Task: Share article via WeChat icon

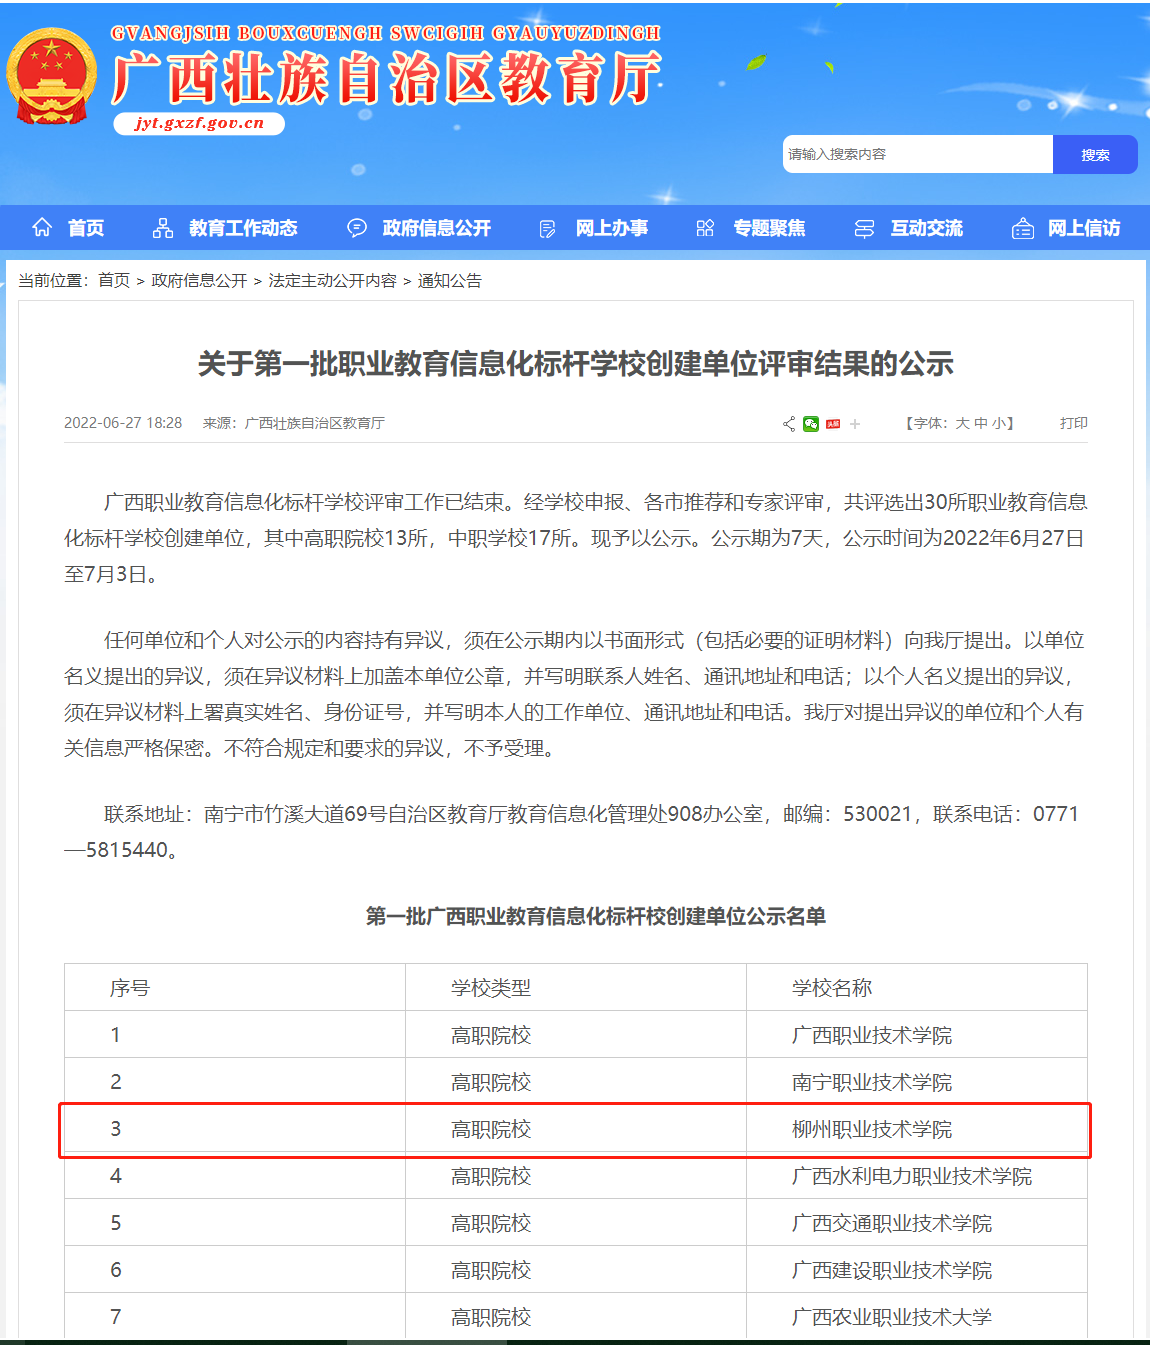Action: point(811,424)
